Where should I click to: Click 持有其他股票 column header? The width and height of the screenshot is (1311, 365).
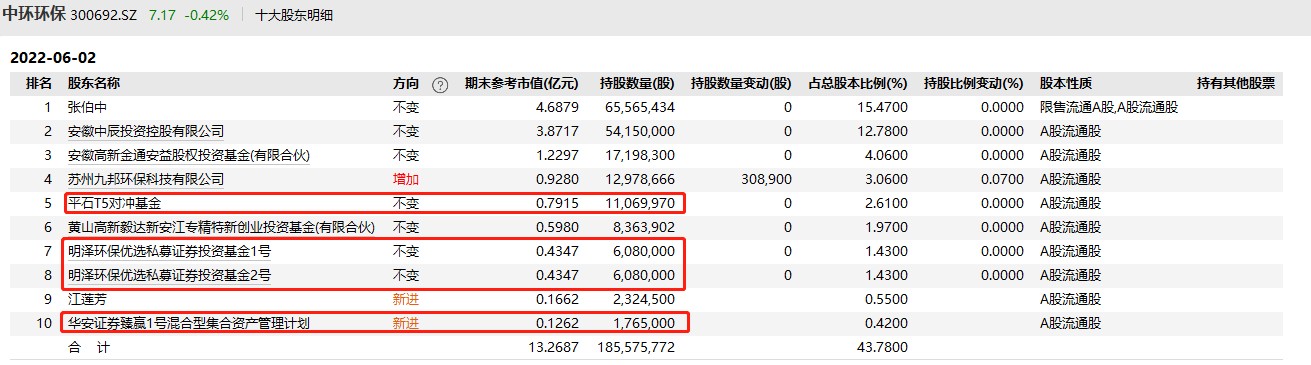point(1236,84)
